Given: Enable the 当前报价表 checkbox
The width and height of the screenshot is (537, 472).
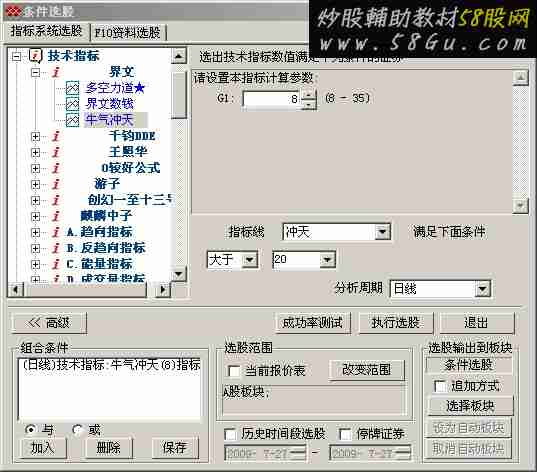Looking at the screenshot, I should pos(234,371).
